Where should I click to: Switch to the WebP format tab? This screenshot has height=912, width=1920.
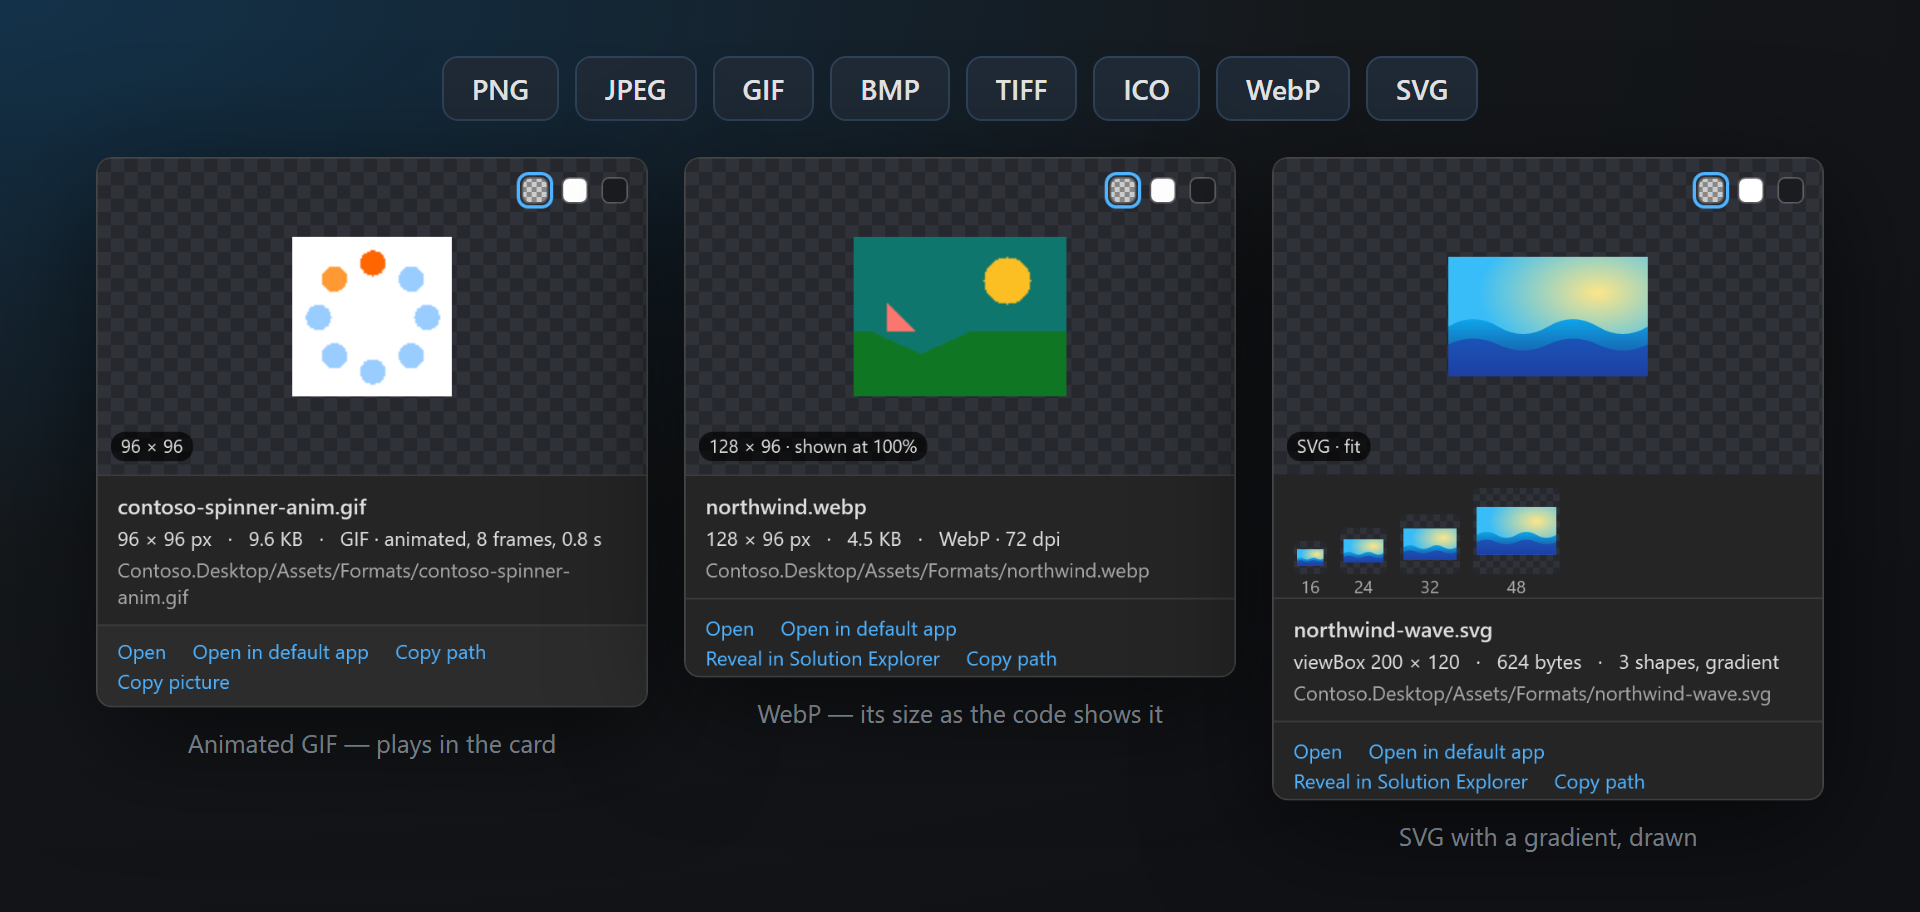1283,89
